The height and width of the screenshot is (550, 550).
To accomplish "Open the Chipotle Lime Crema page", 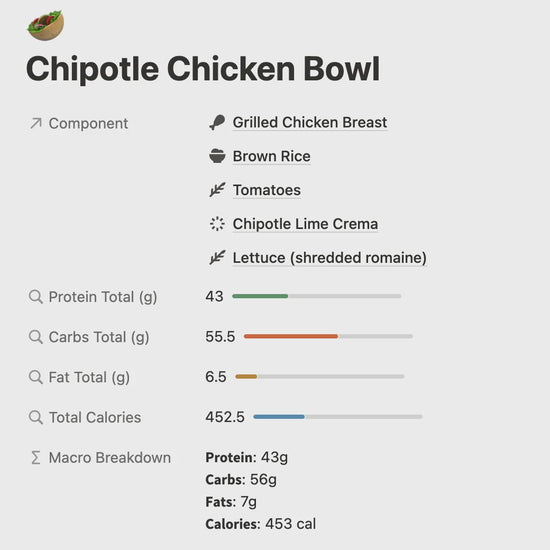I will pyautogui.click(x=305, y=224).
